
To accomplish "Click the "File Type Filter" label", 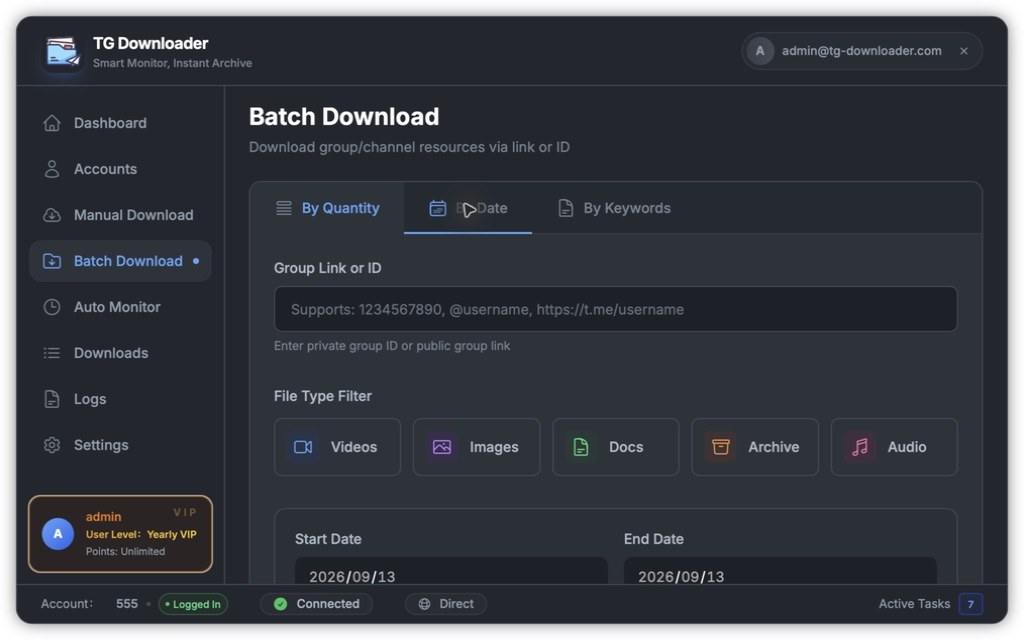I will point(323,396).
